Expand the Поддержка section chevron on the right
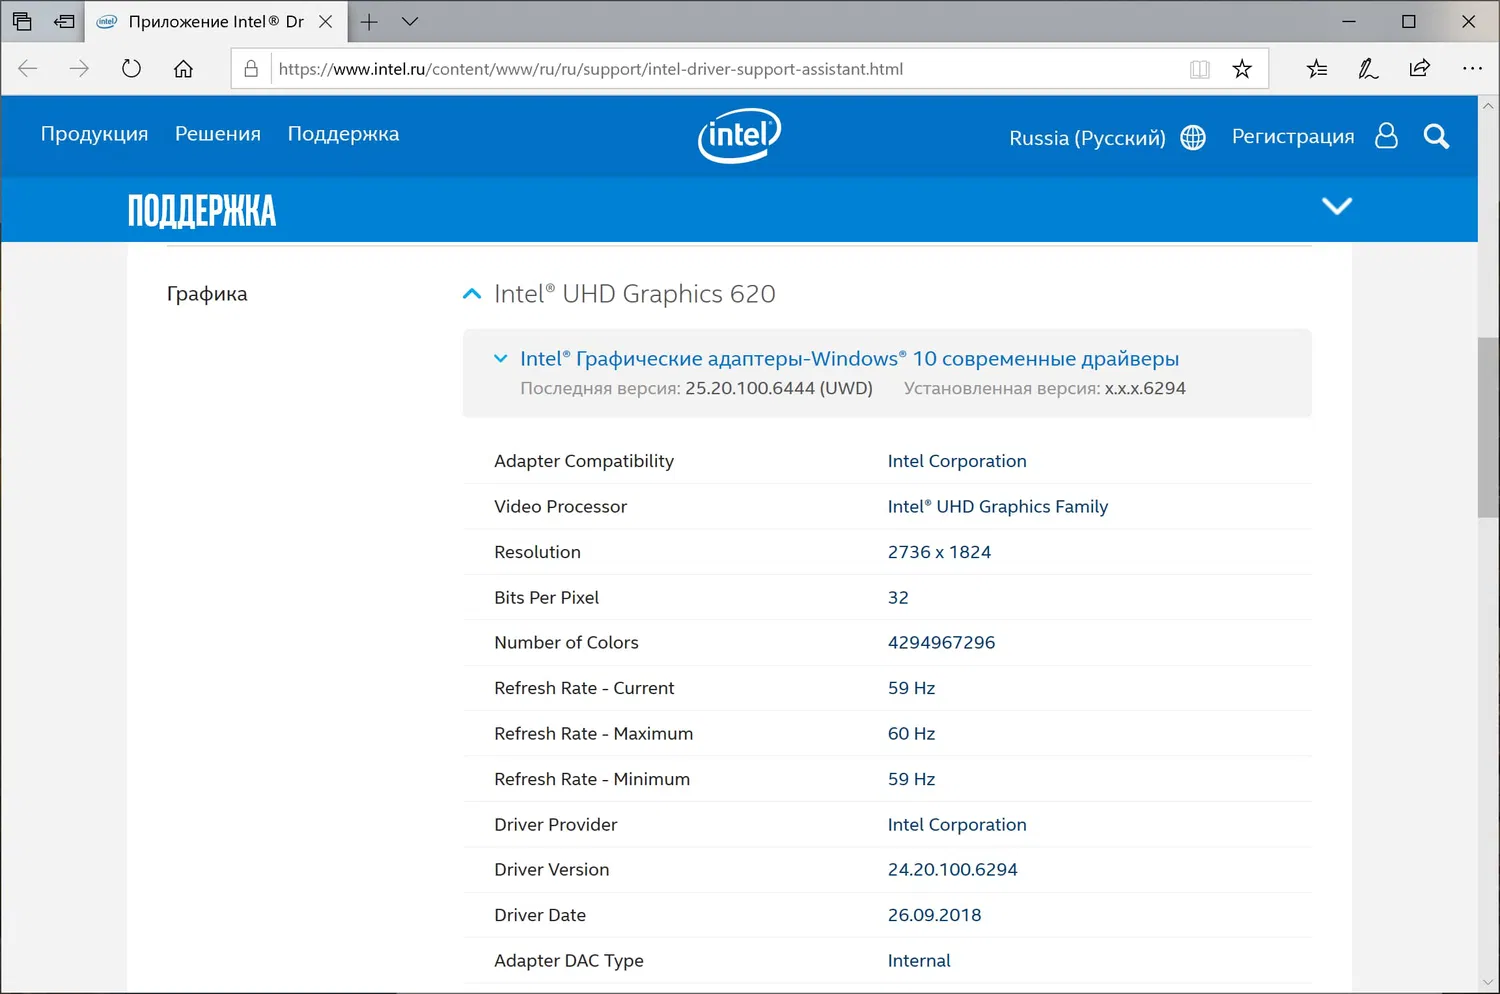1500x994 pixels. 1337,206
